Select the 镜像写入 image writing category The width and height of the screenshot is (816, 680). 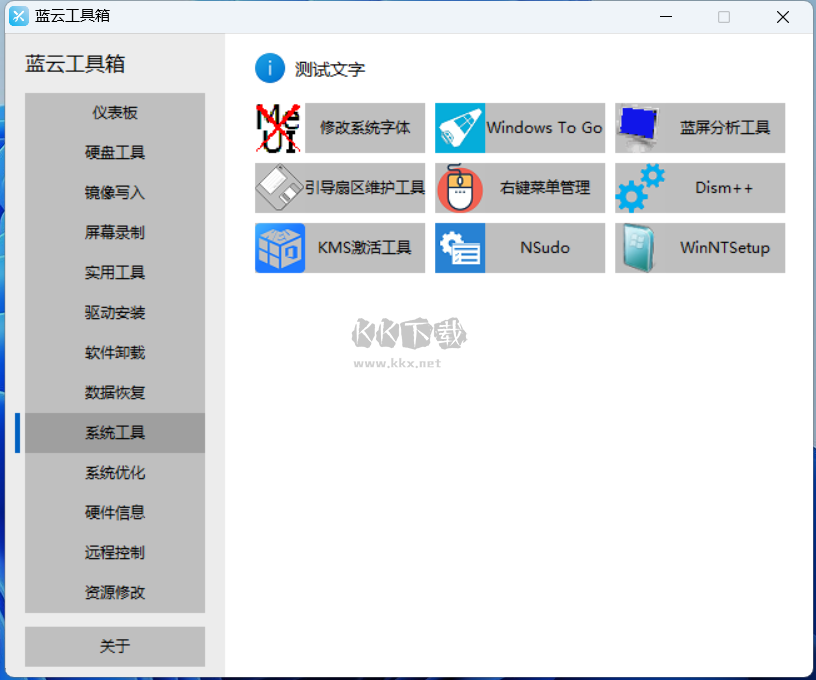point(114,192)
